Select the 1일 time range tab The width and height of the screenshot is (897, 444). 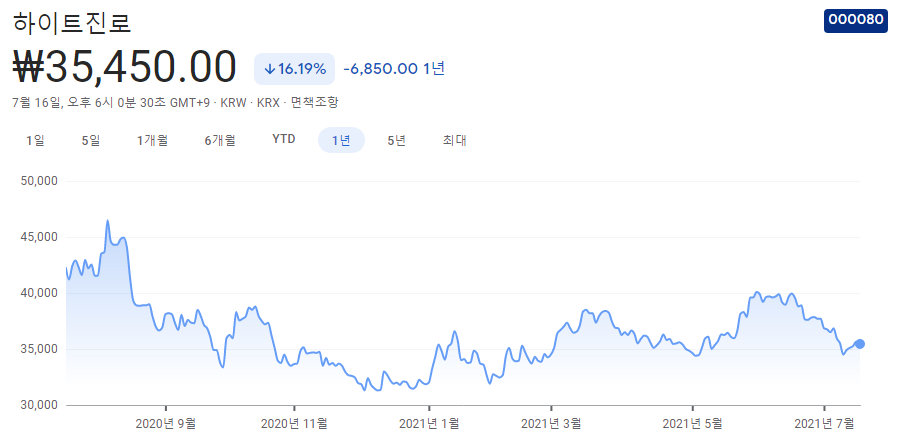click(35, 140)
